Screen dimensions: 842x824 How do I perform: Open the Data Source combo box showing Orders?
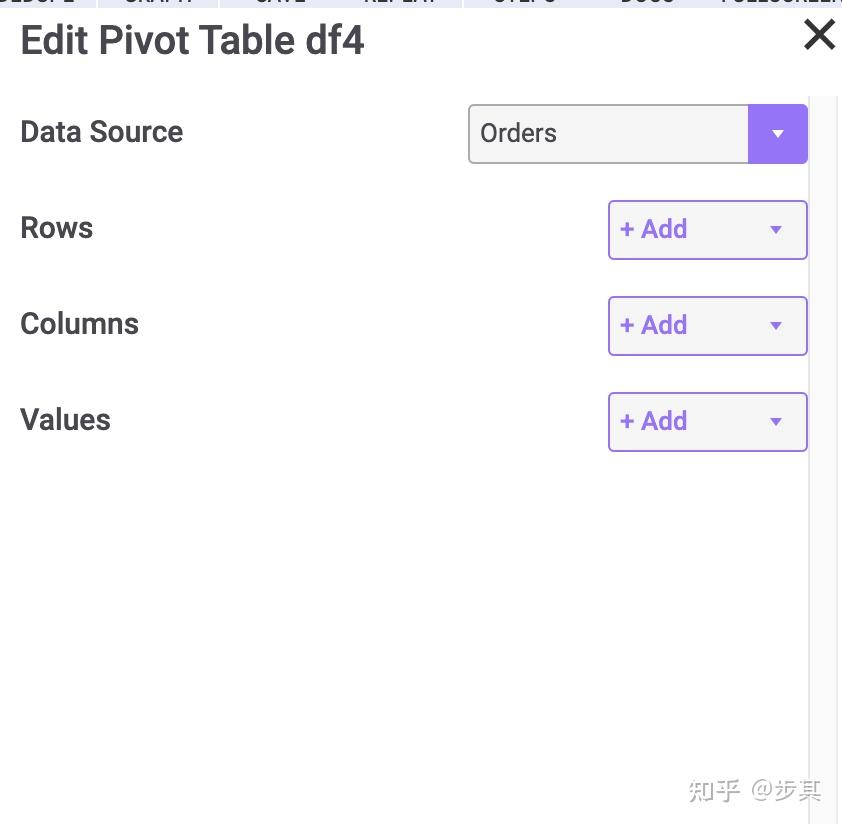(608, 133)
